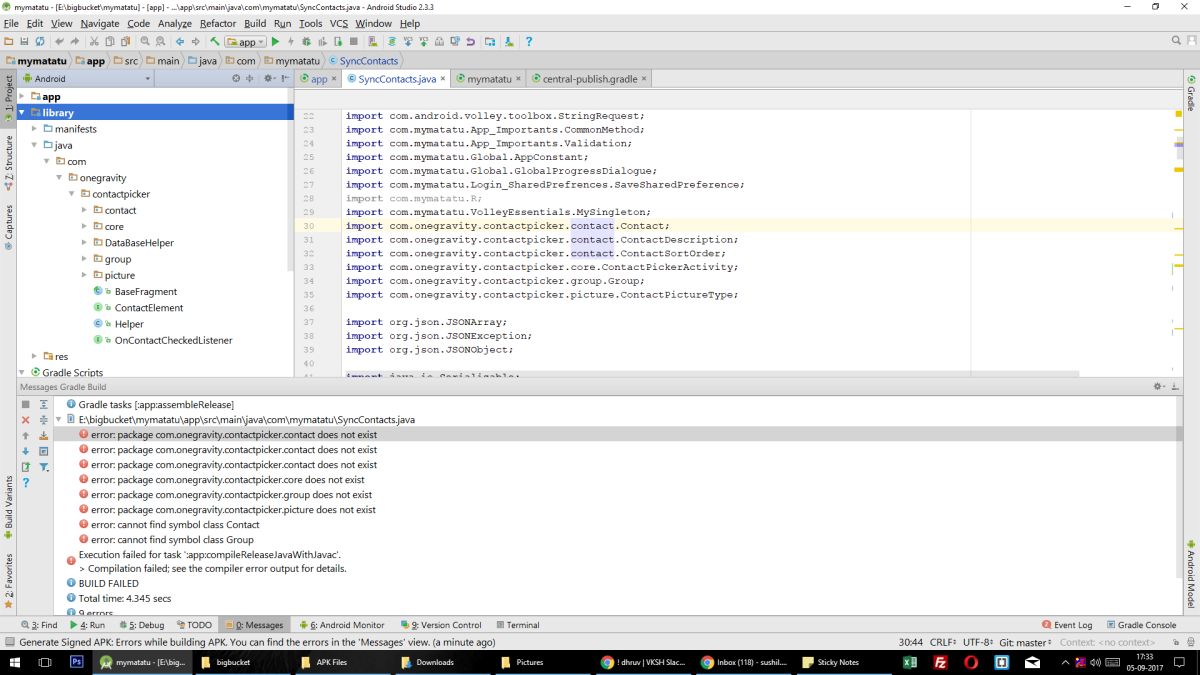Click the Stop square toolbar icon
1200x675 pixels.
pyautogui.click(x=353, y=42)
